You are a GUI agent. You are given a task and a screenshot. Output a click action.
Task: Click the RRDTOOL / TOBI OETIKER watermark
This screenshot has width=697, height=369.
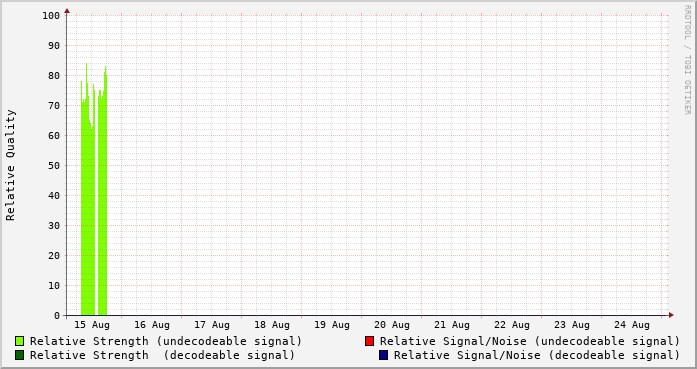687,60
